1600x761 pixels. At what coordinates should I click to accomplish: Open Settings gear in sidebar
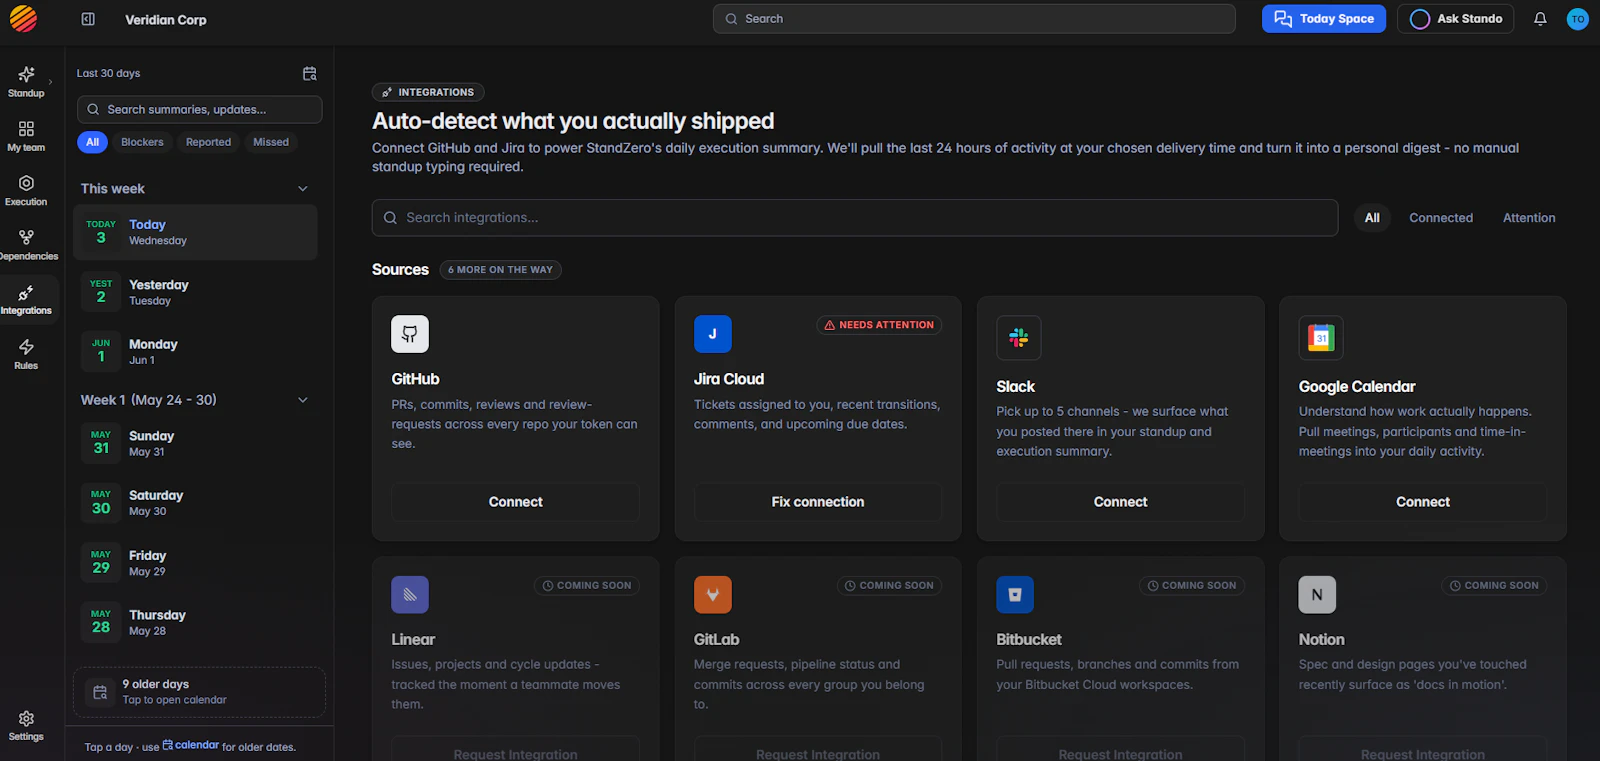[x=26, y=725]
